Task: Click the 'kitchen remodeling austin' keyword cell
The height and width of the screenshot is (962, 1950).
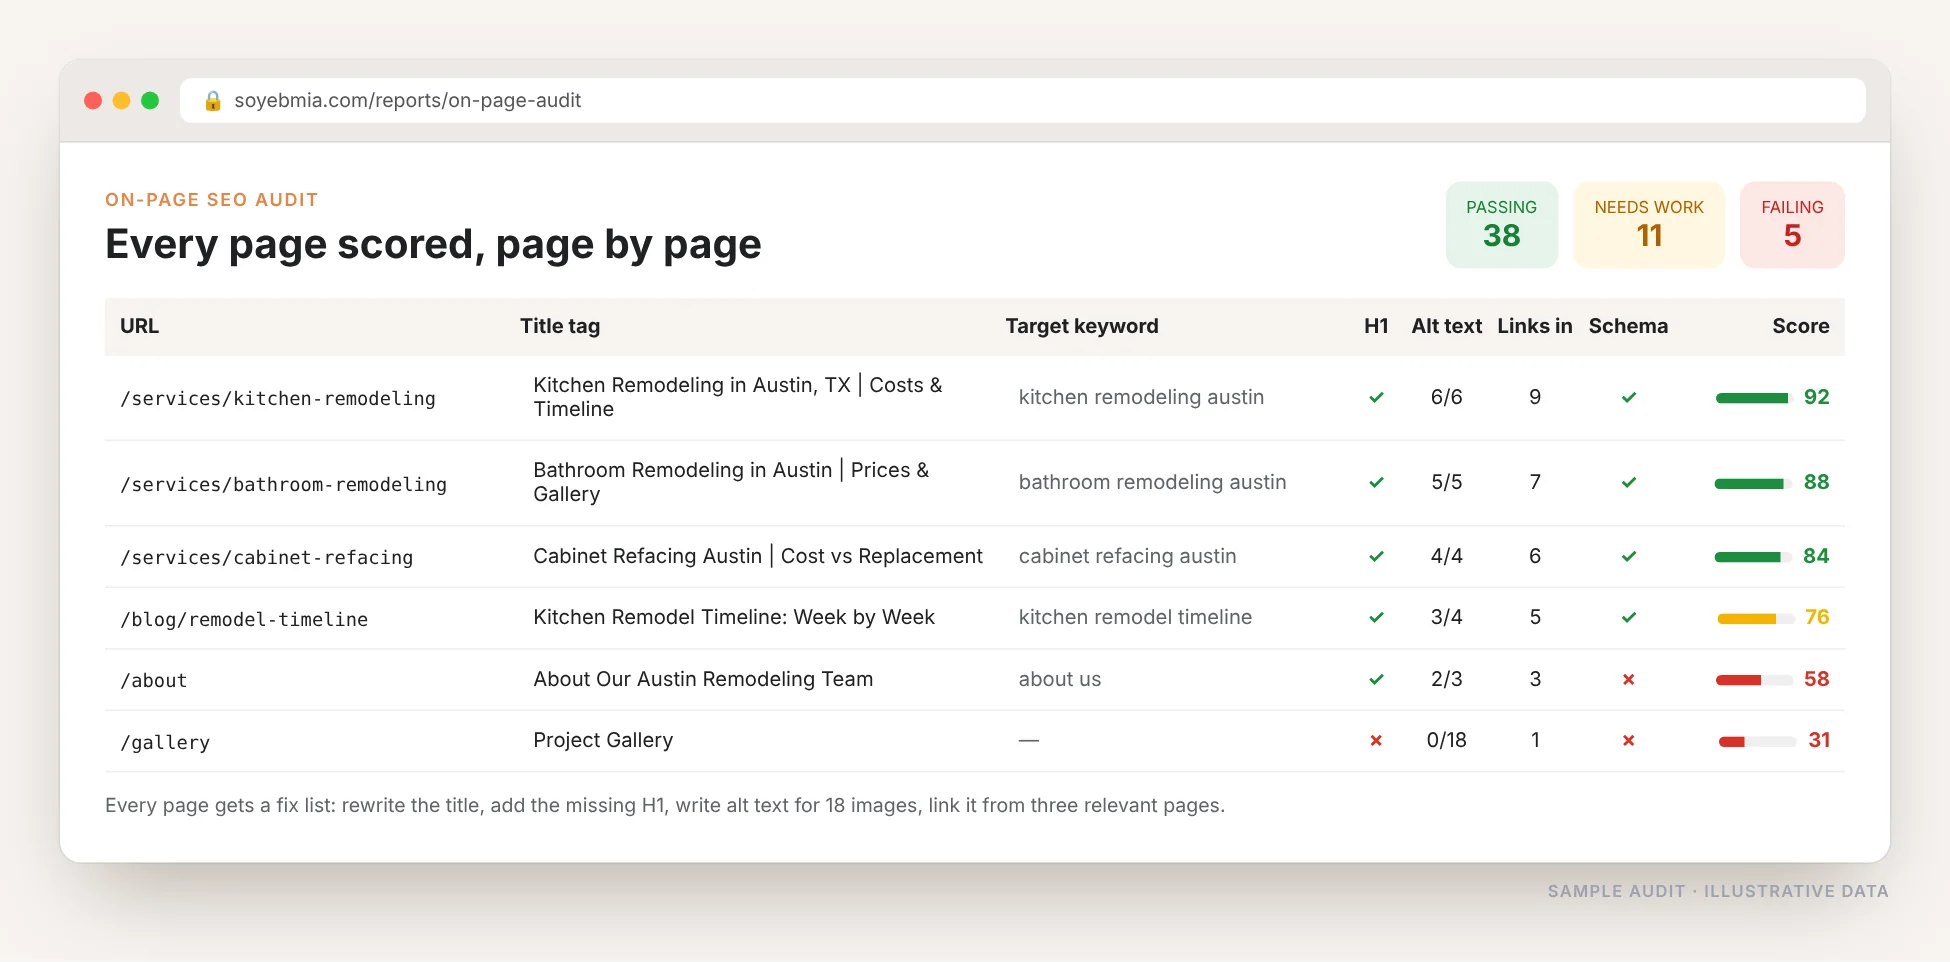Action: click(x=1141, y=397)
